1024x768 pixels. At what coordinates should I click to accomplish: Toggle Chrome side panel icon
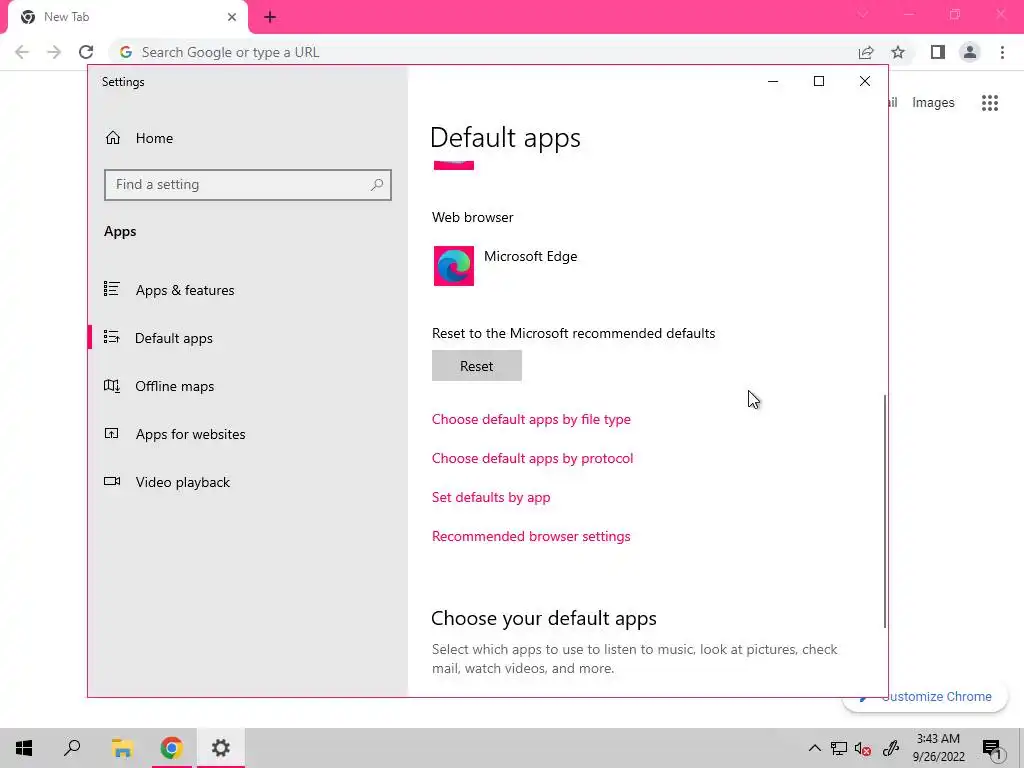[938, 52]
